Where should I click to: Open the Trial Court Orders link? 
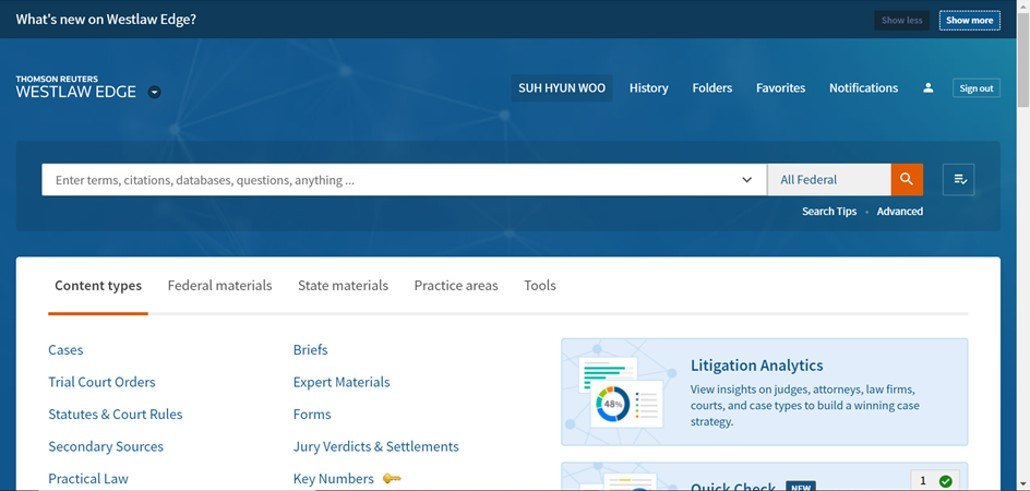click(102, 382)
